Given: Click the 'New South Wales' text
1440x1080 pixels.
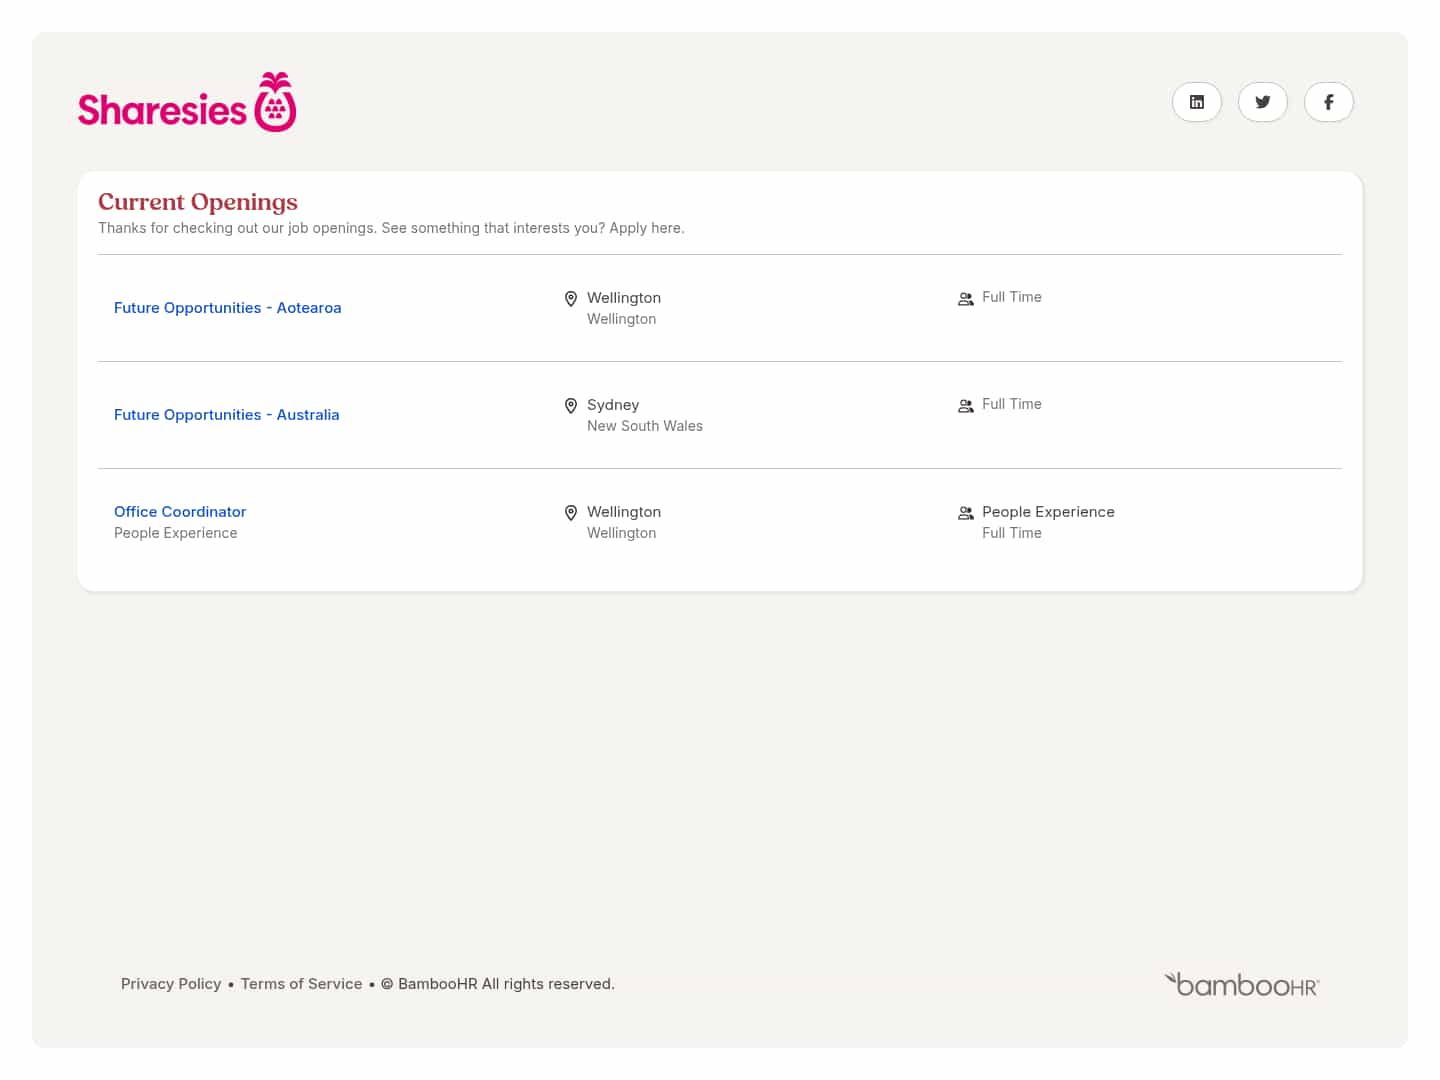Looking at the screenshot, I should tap(645, 426).
